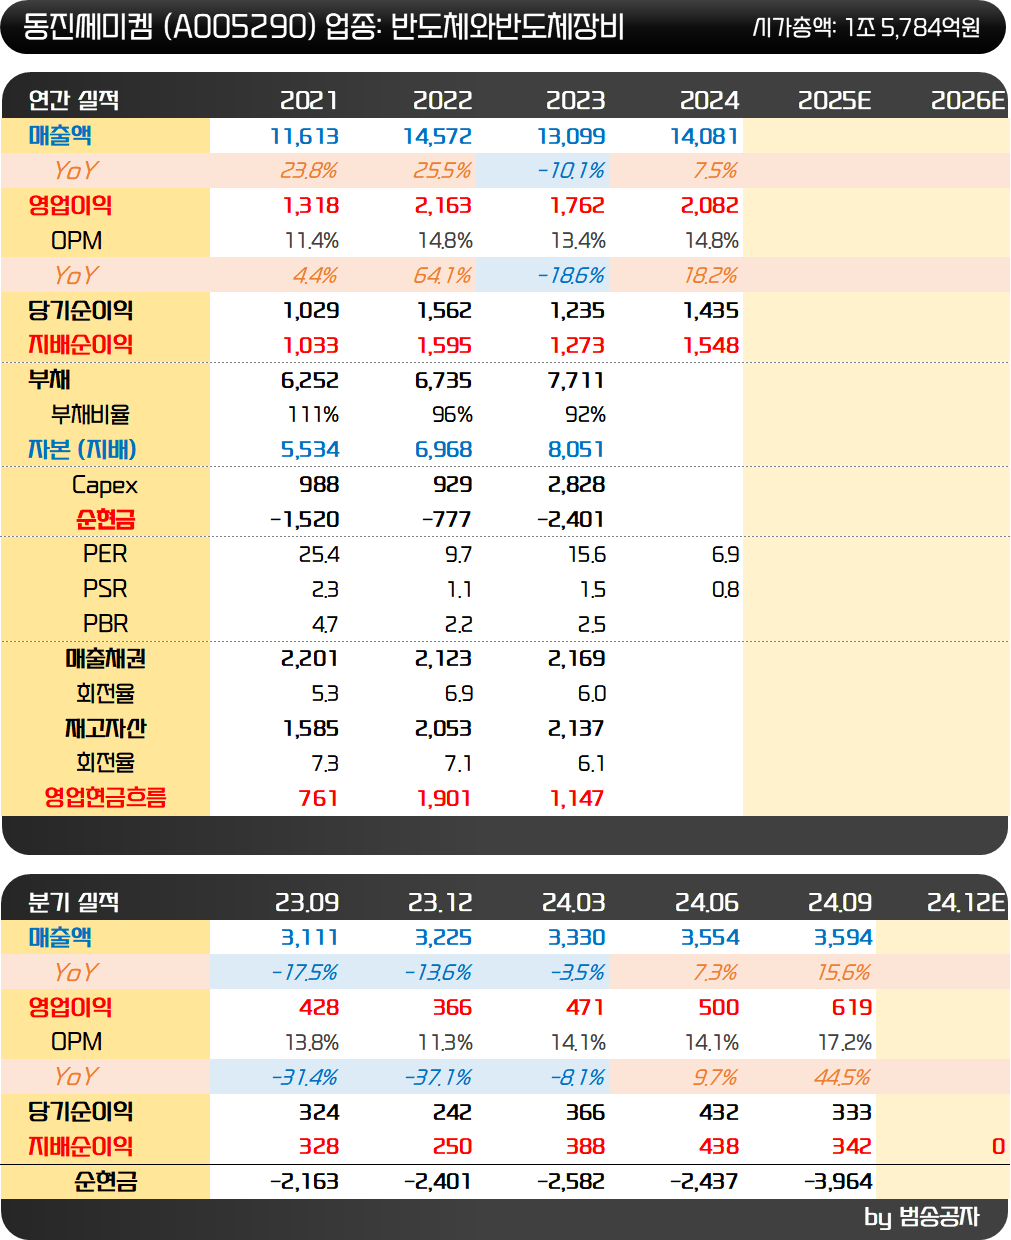Viewport: 1011px width, 1240px height.
Task: Click the 2022 PBR value 2.2
Action: click(458, 624)
